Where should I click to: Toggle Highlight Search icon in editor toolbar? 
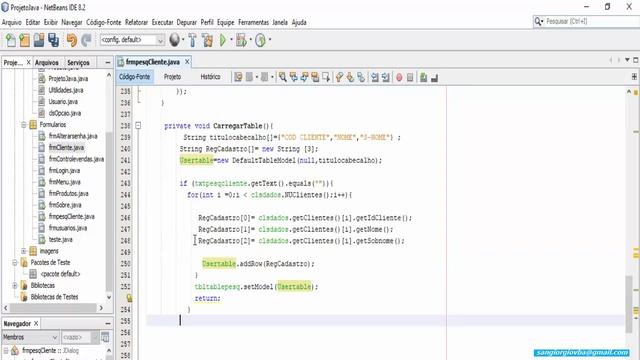(x=315, y=77)
